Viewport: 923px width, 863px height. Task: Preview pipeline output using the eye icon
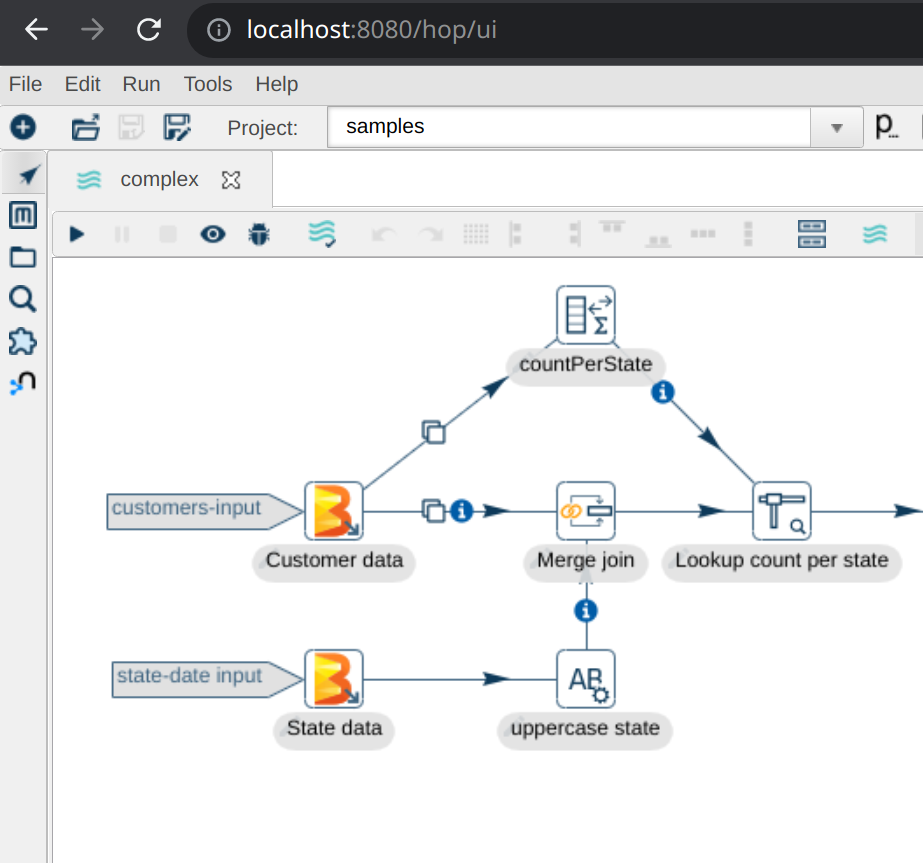point(213,234)
